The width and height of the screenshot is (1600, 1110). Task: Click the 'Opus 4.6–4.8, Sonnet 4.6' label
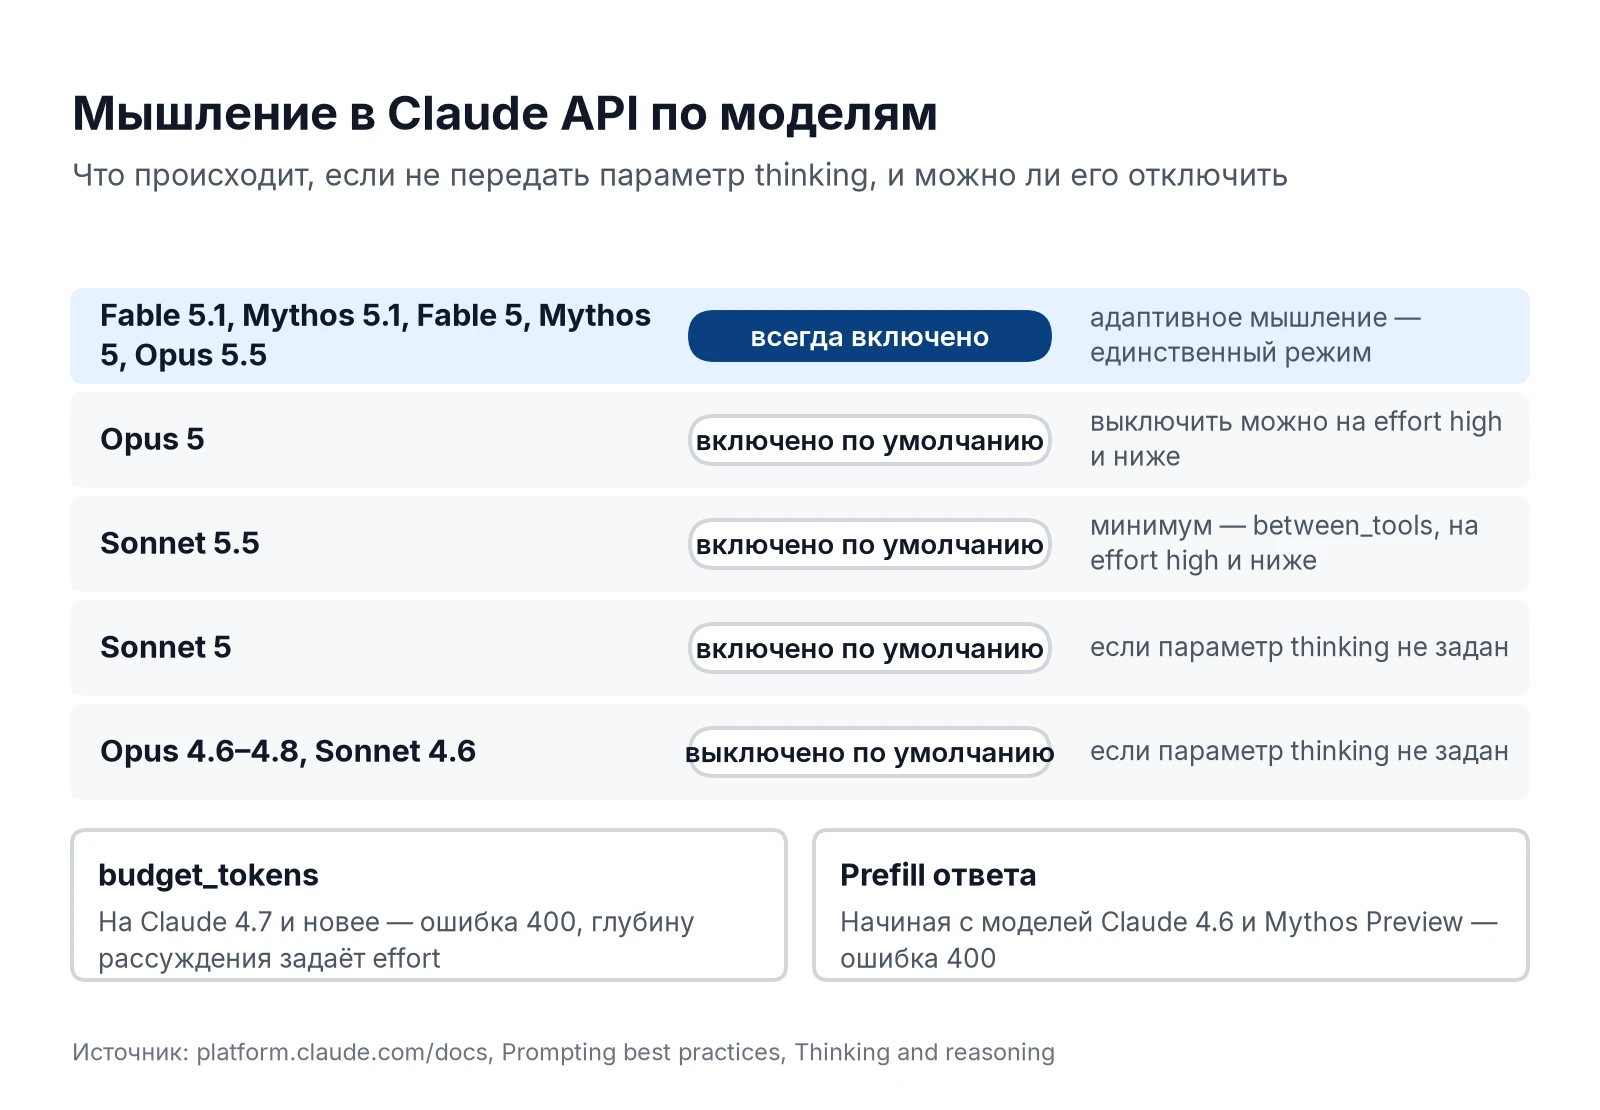(288, 751)
